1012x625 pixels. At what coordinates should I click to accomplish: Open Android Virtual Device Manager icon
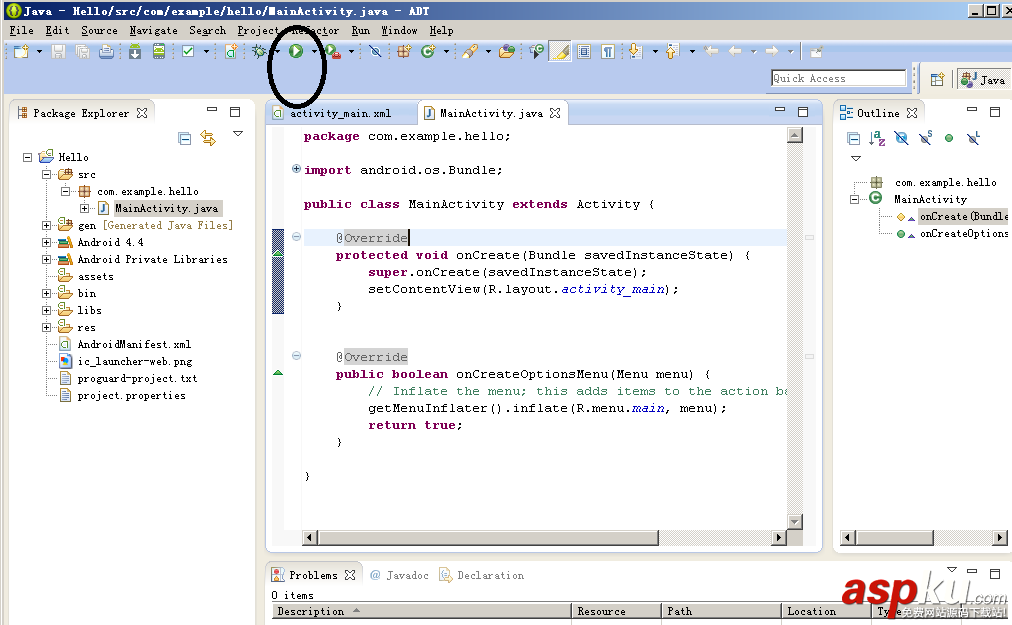tap(159, 52)
